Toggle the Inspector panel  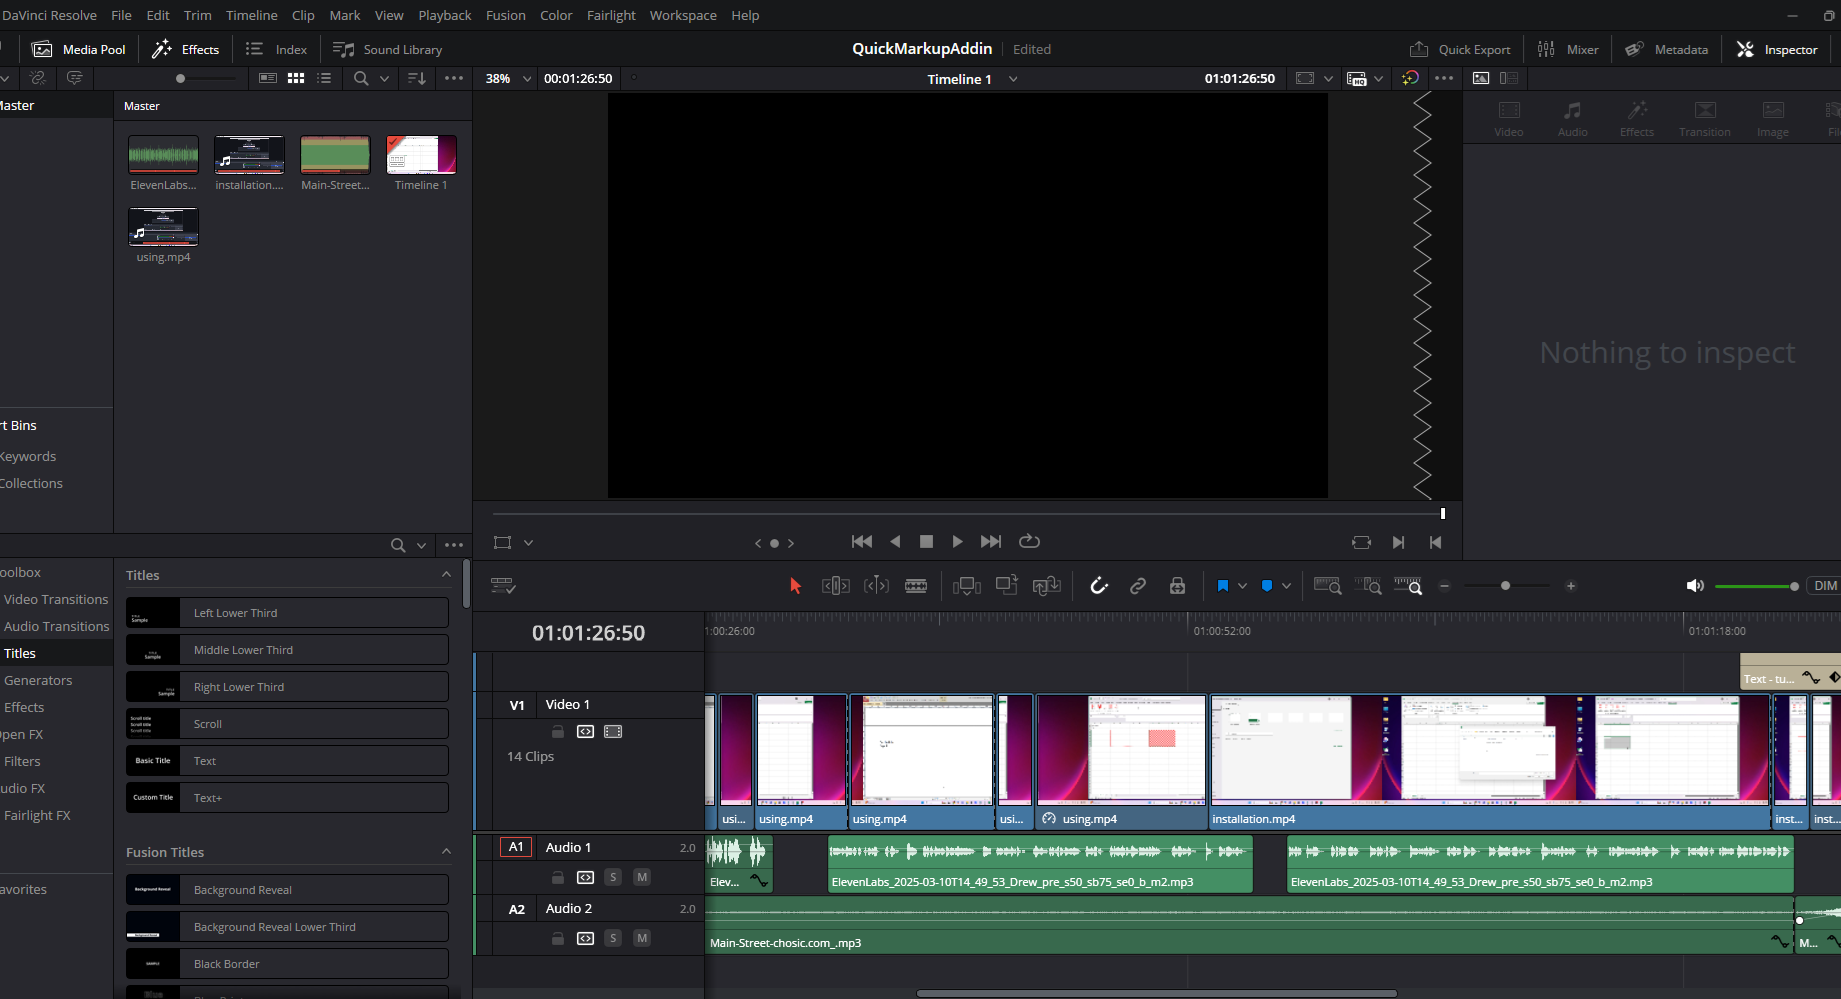pyautogui.click(x=1777, y=49)
